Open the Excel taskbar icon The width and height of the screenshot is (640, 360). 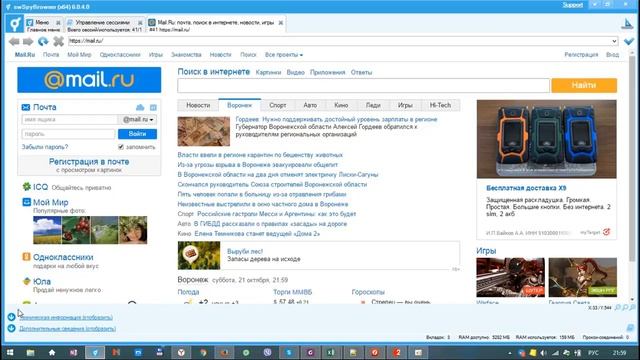pos(331,352)
